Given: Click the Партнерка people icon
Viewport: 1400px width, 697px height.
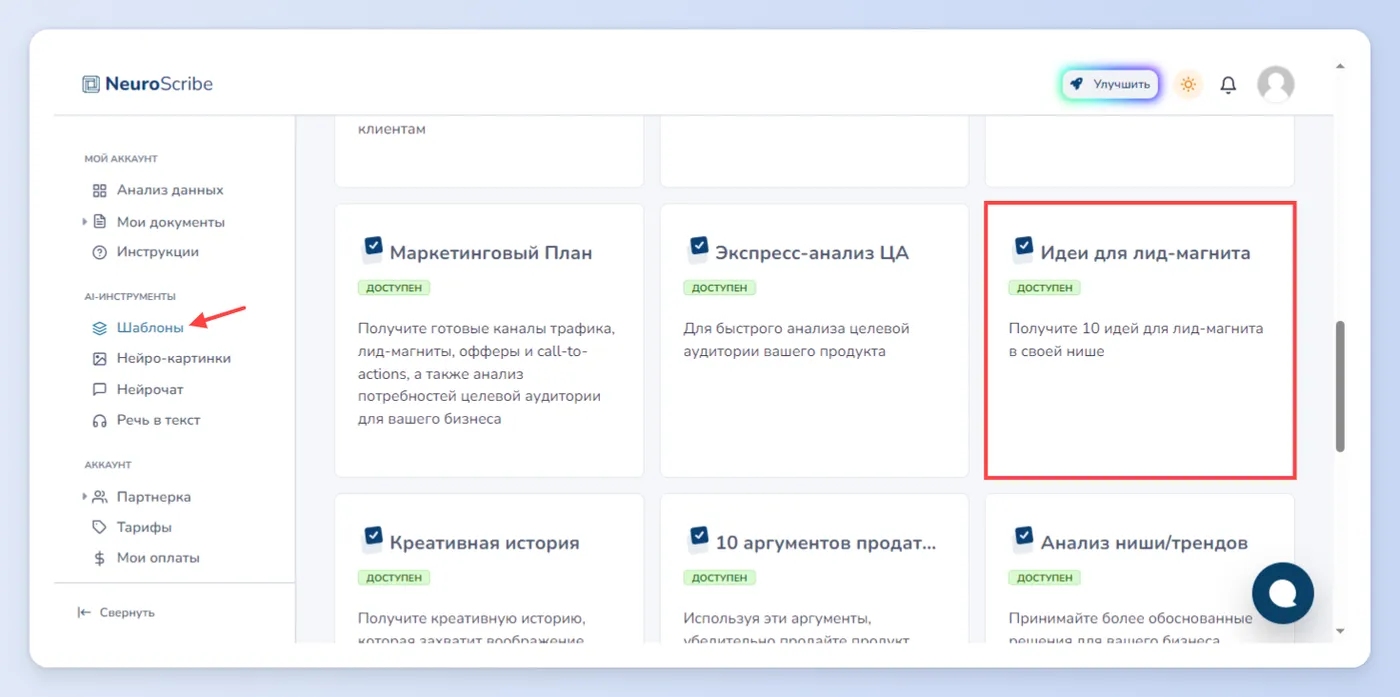Looking at the screenshot, I should click(99, 497).
